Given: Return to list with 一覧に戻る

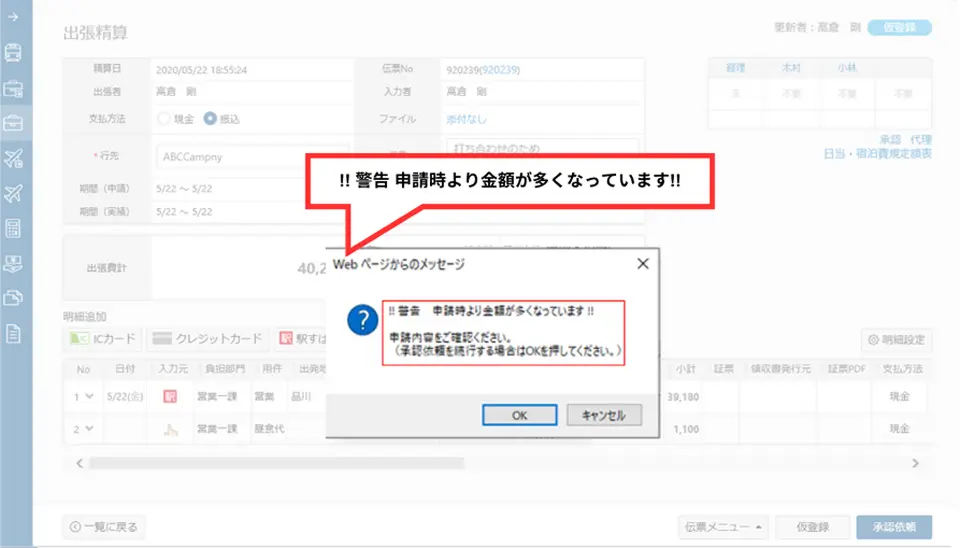Looking at the screenshot, I should click(x=104, y=527).
